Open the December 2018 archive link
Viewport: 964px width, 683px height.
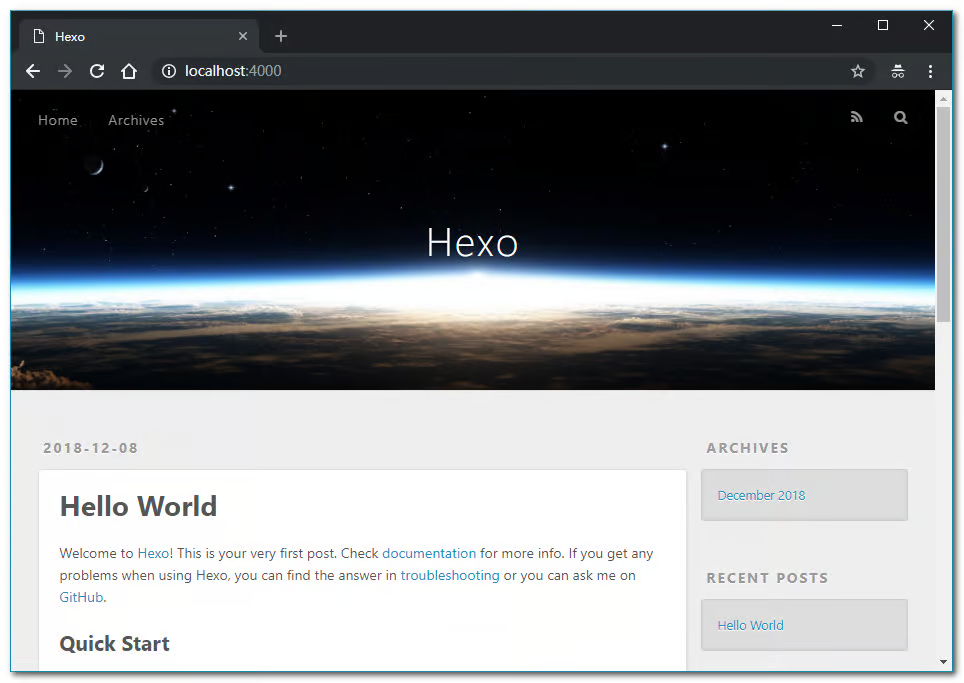[x=761, y=495]
